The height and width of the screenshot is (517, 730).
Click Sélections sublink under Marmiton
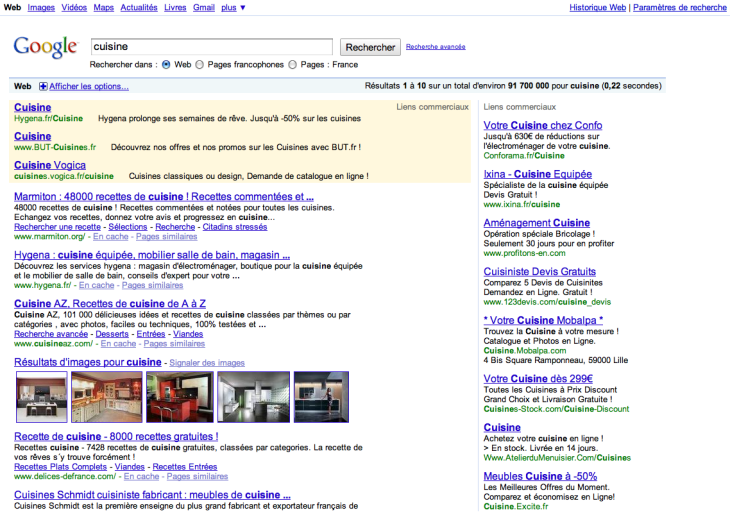tap(128, 227)
